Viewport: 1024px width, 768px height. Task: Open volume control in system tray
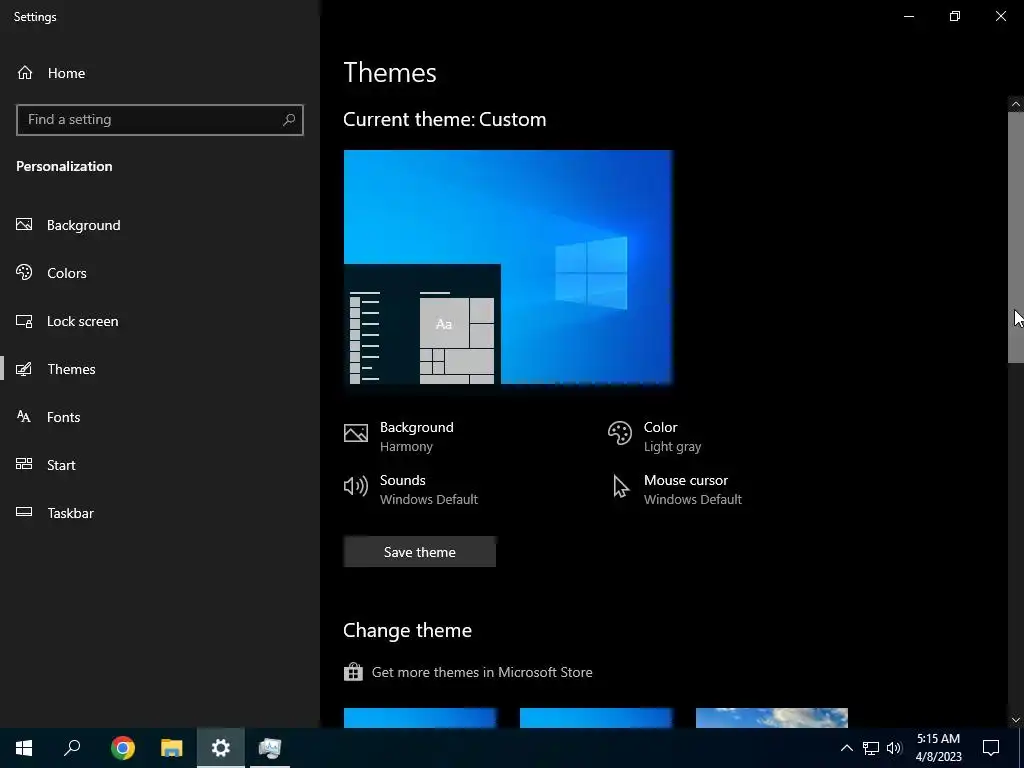click(894, 748)
